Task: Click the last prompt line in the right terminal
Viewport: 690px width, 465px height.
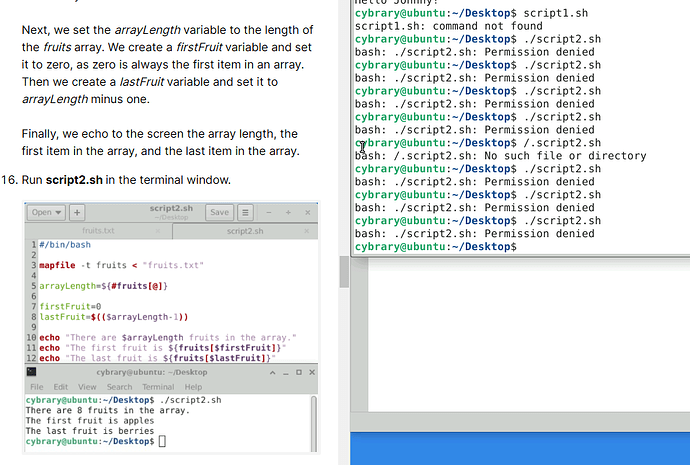Action: (x=435, y=246)
